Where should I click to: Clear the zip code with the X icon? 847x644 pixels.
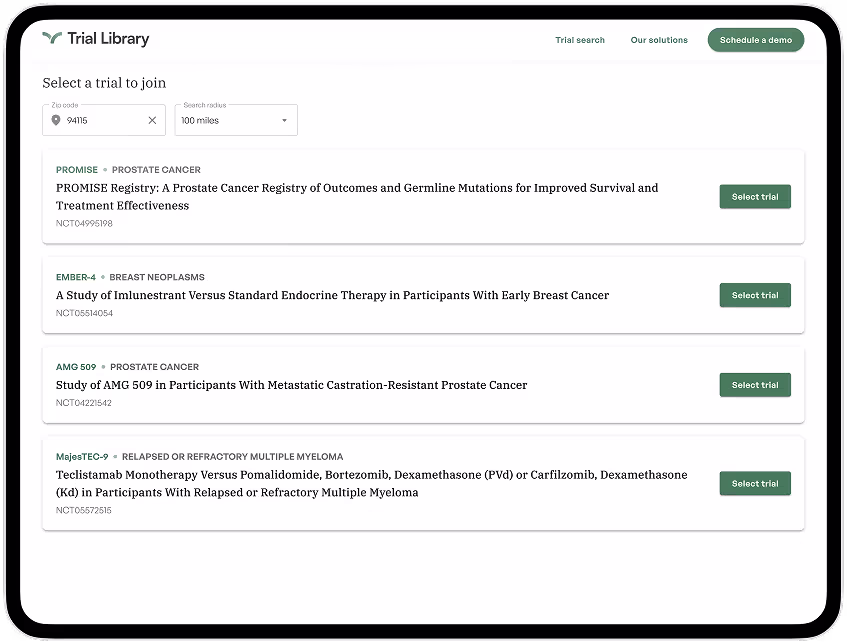(x=152, y=120)
